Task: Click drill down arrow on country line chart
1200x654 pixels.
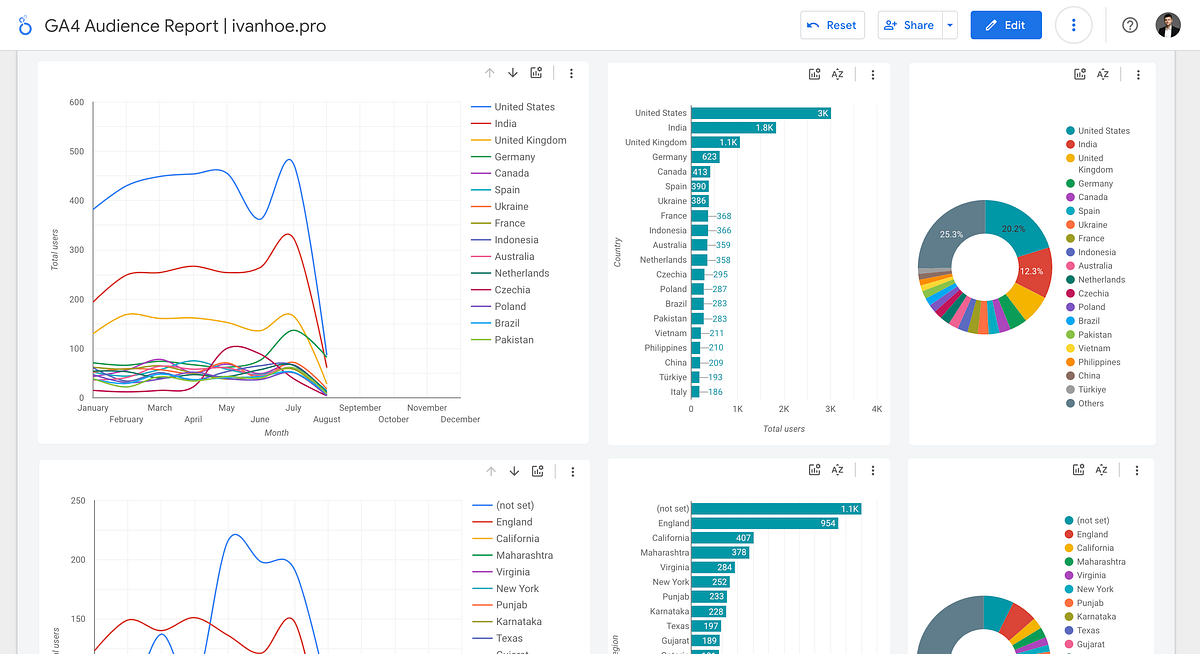Action: pyautogui.click(x=513, y=73)
